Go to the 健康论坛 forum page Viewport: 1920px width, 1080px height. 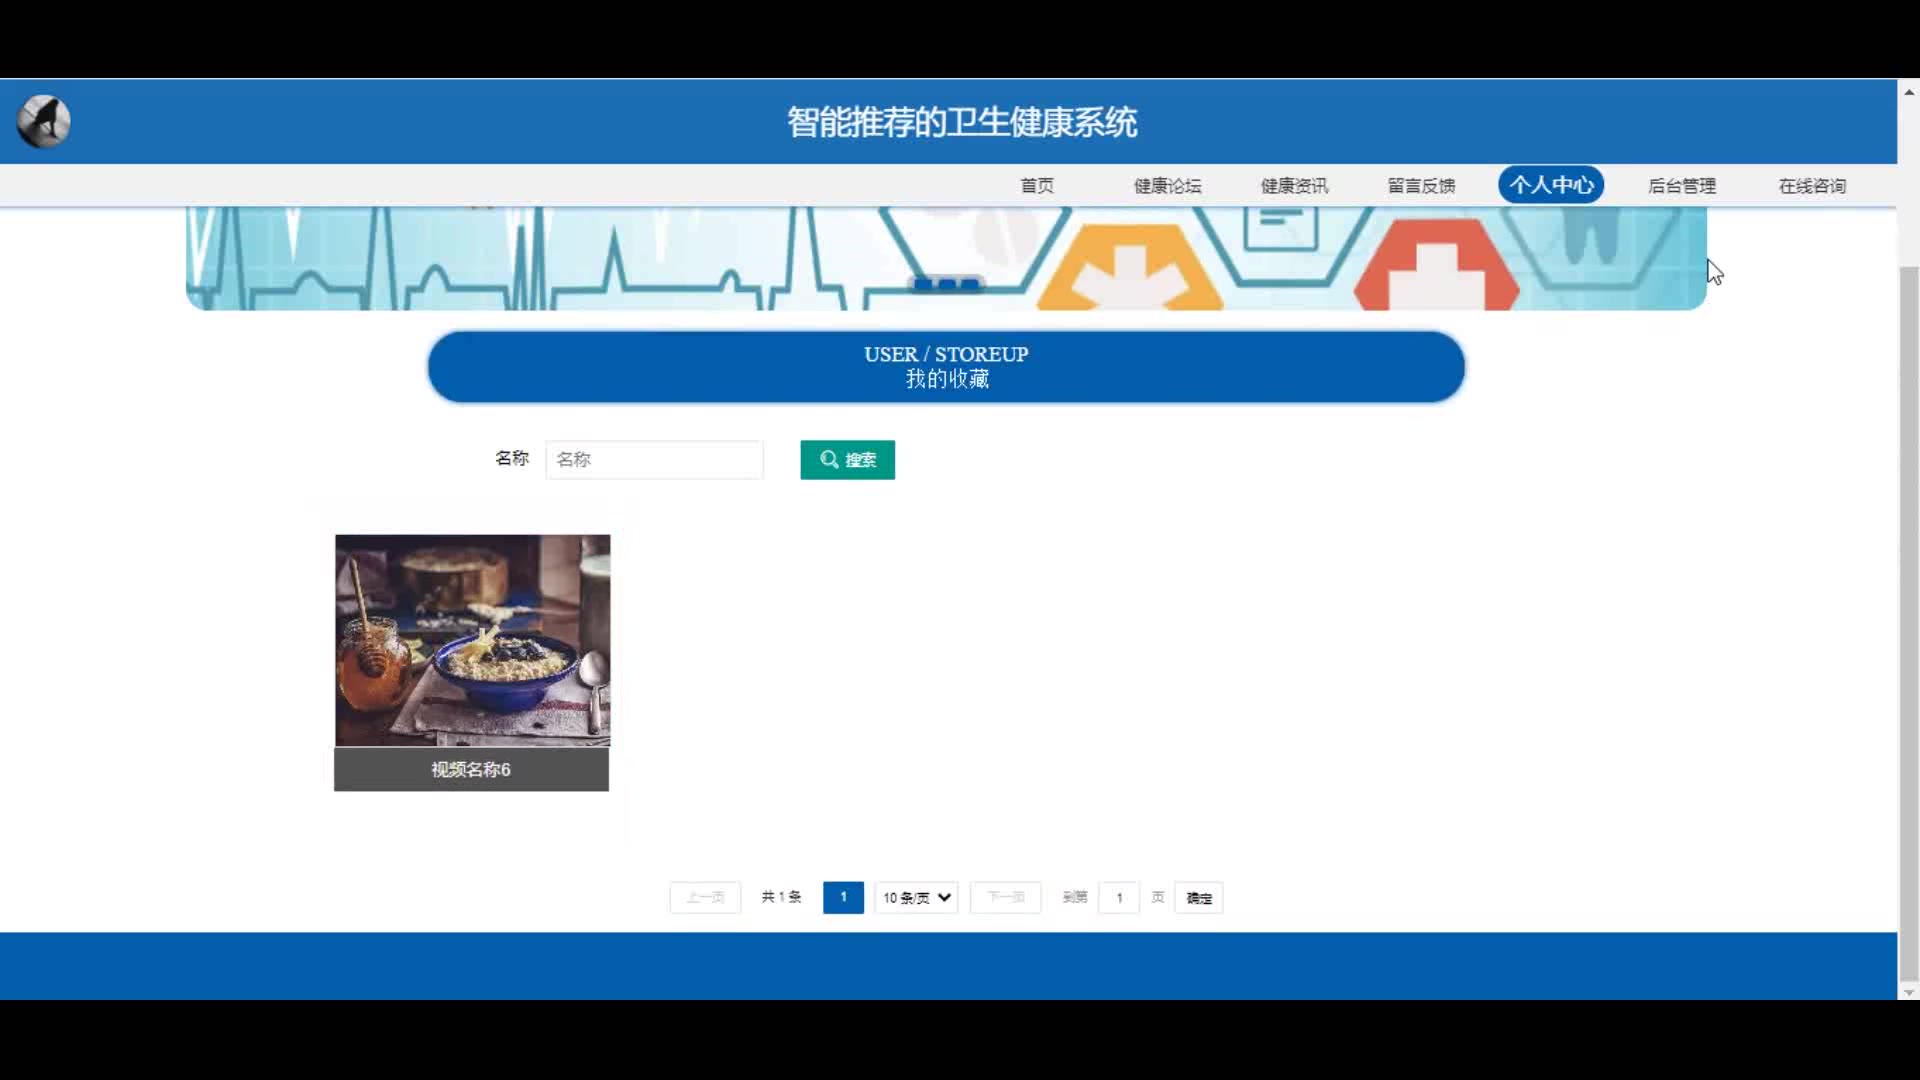[x=1167, y=186]
